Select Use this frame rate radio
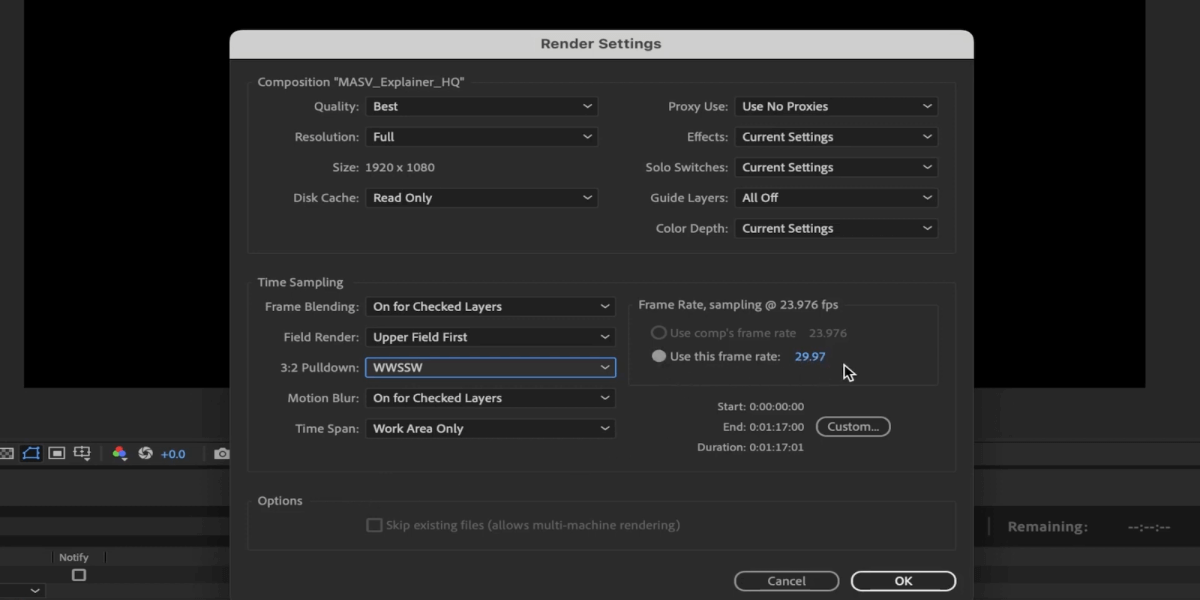This screenshot has height=600, width=1200. (658, 356)
